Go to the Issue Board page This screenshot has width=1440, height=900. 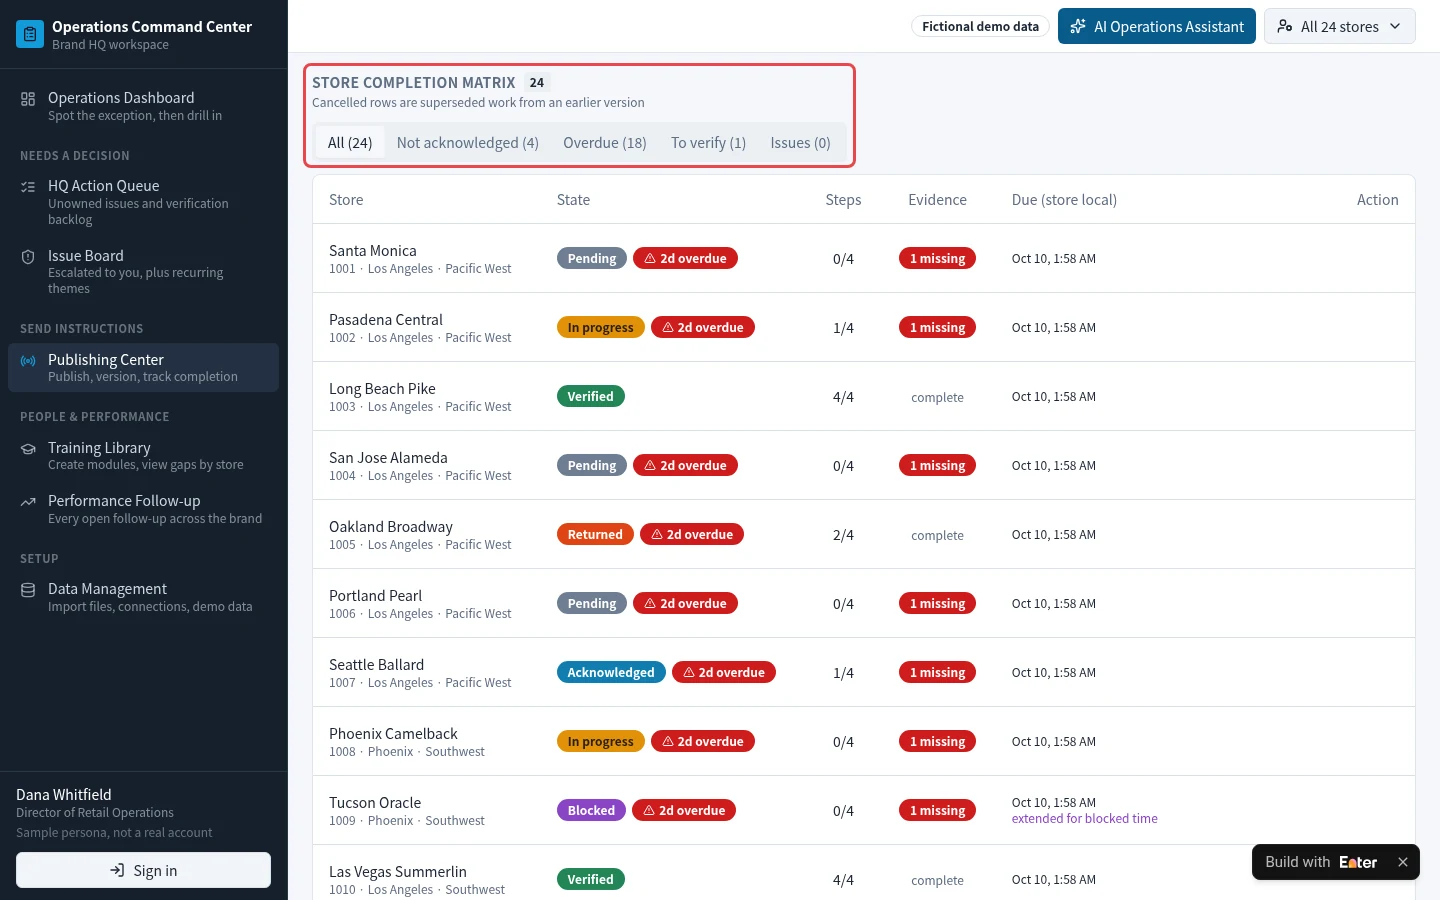143,271
